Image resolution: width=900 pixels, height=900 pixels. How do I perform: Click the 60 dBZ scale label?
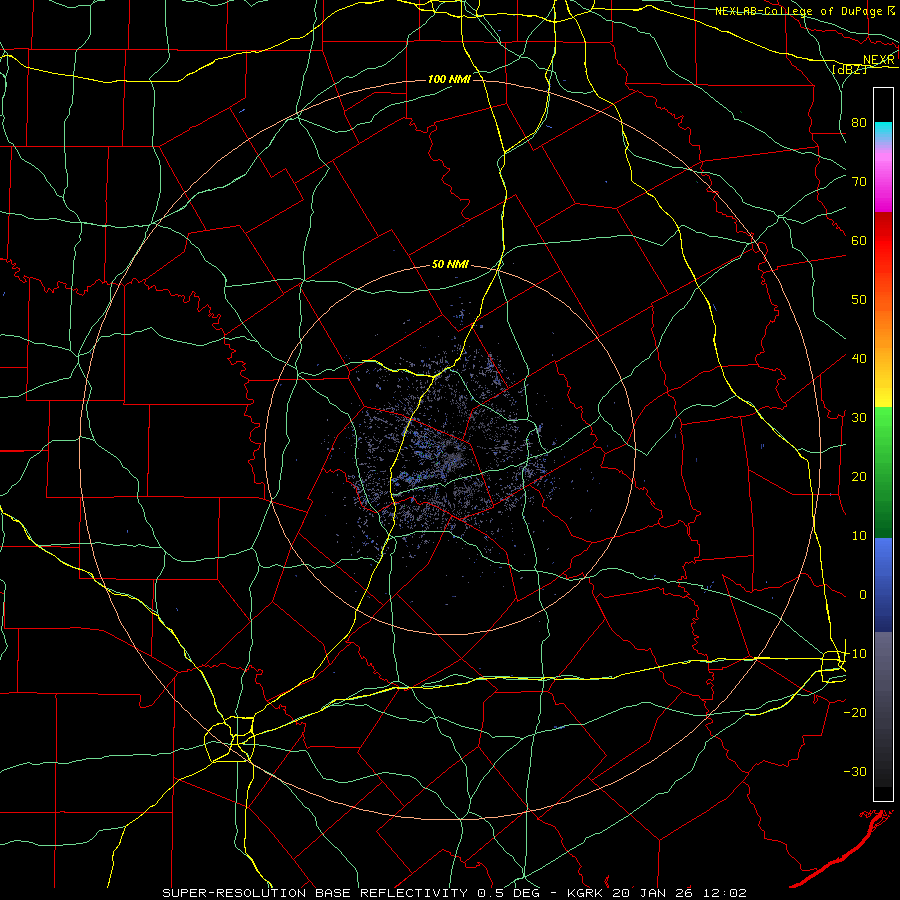point(859,240)
